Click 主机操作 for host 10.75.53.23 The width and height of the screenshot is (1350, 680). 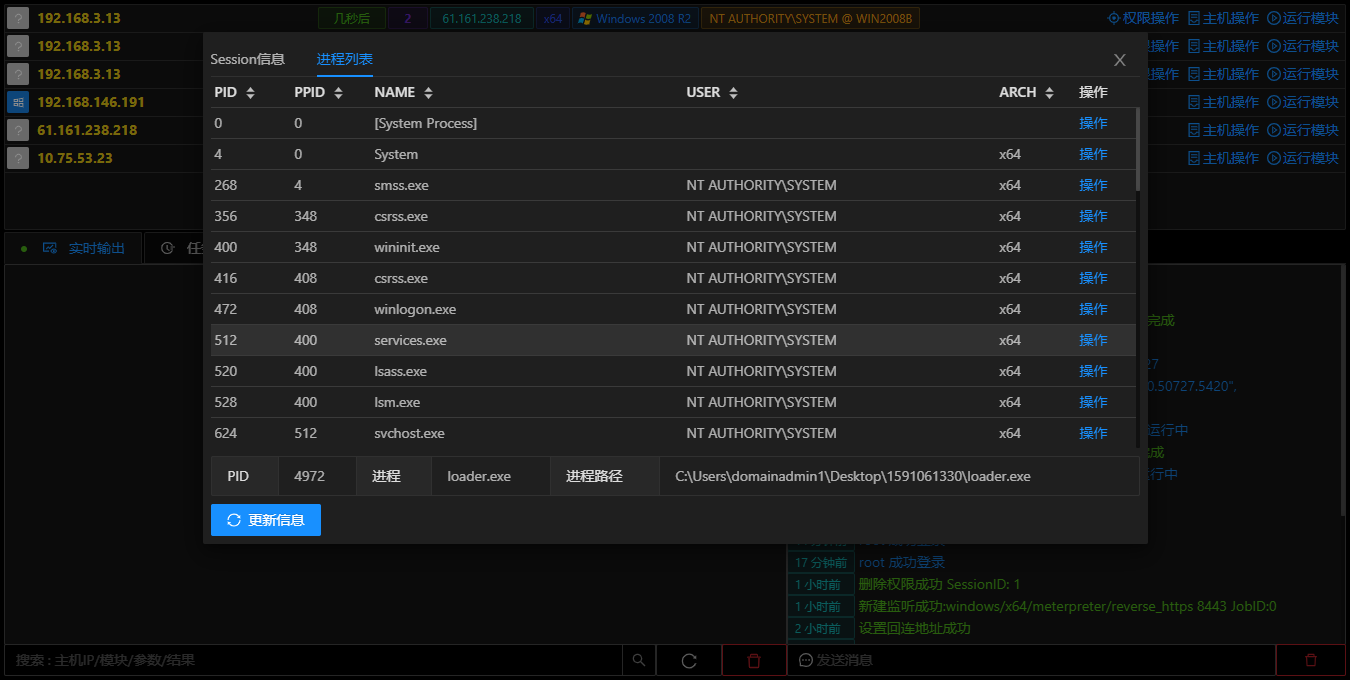point(1223,158)
